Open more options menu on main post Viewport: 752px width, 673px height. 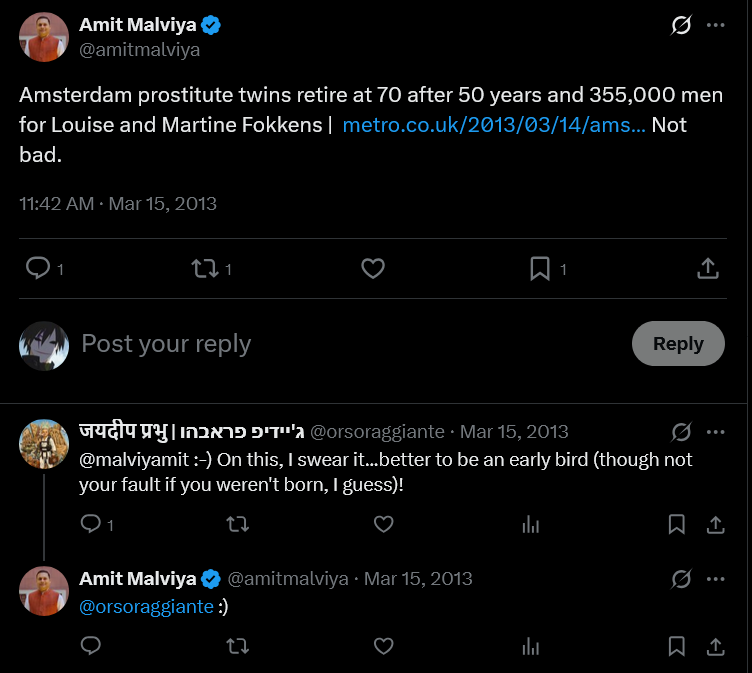(x=716, y=25)
